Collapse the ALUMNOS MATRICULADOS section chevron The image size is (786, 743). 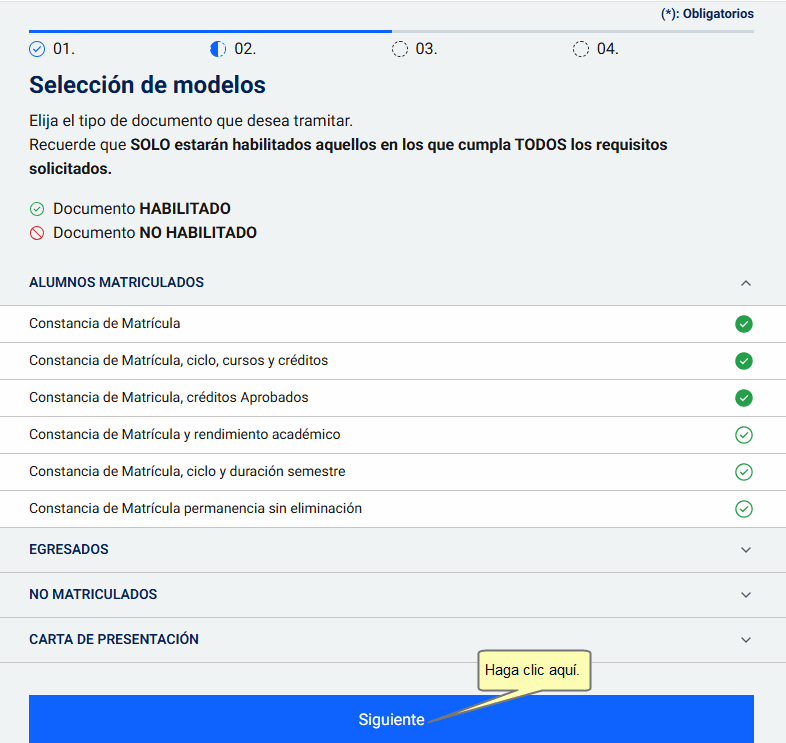pyautogui.click(x=745, y=283)
